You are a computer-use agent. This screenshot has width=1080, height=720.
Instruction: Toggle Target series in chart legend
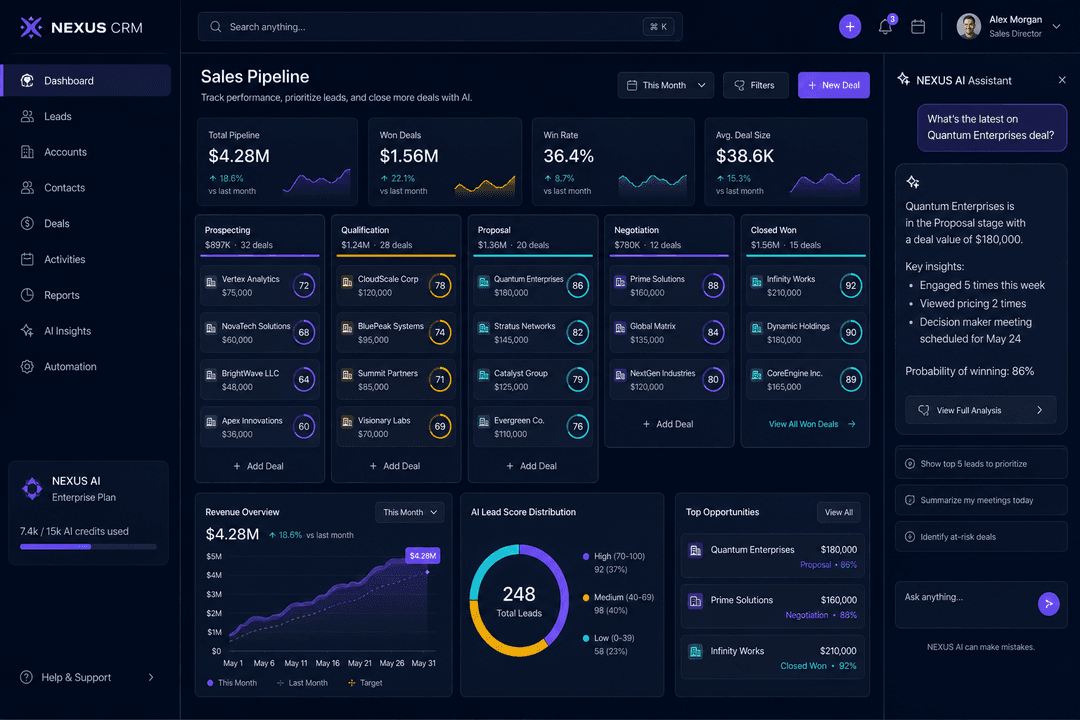point(365,683)
